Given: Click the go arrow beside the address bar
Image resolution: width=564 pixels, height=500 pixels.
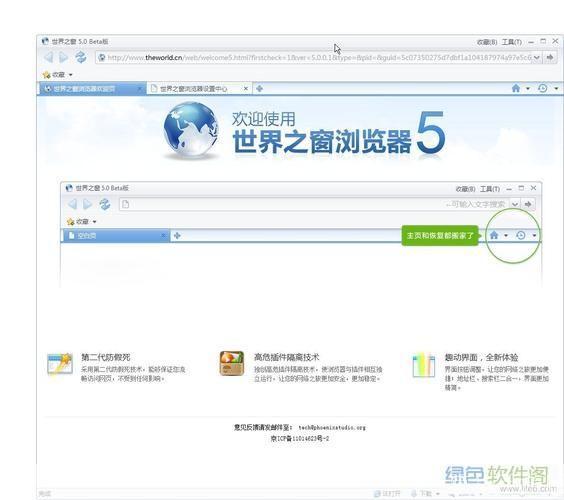Looking at the screenshot, I should [550, 58].
